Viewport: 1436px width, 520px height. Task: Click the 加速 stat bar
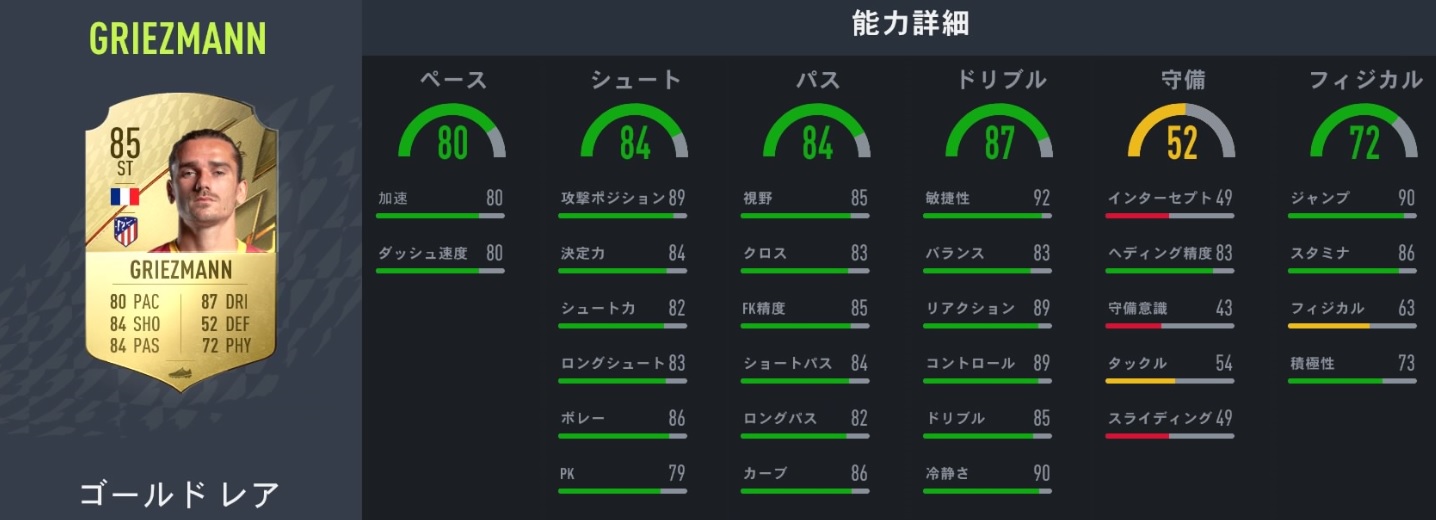(440, 215)
